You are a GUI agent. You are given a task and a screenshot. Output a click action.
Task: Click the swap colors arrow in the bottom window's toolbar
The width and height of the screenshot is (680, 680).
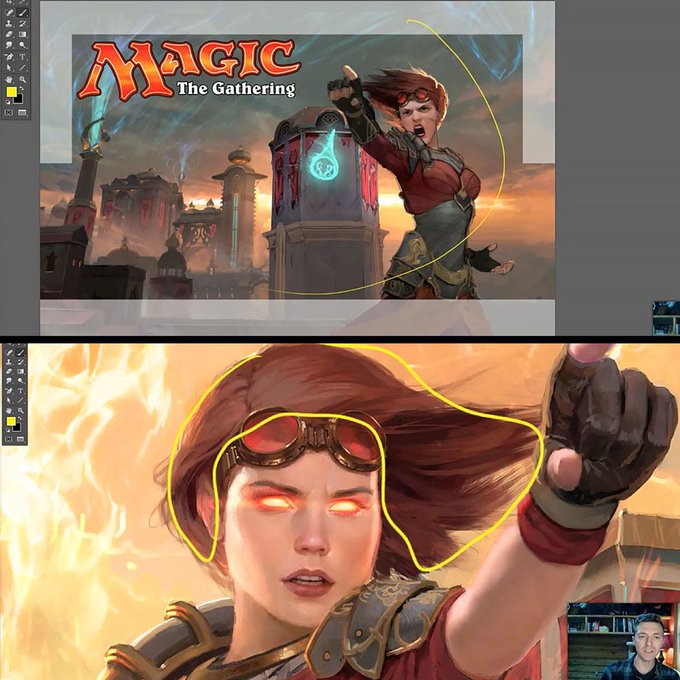[x=20, y=418]
